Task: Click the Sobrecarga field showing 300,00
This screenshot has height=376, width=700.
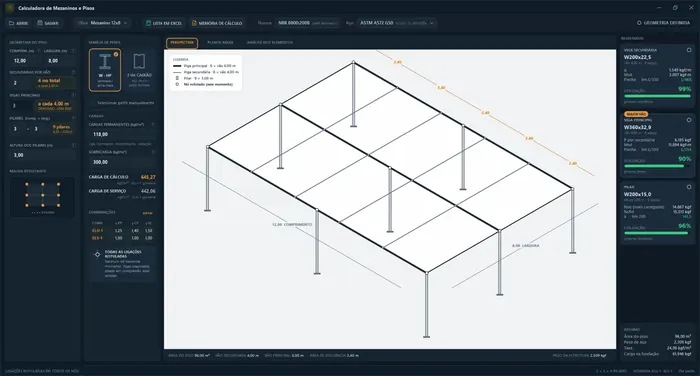Action: pos(121,162)
